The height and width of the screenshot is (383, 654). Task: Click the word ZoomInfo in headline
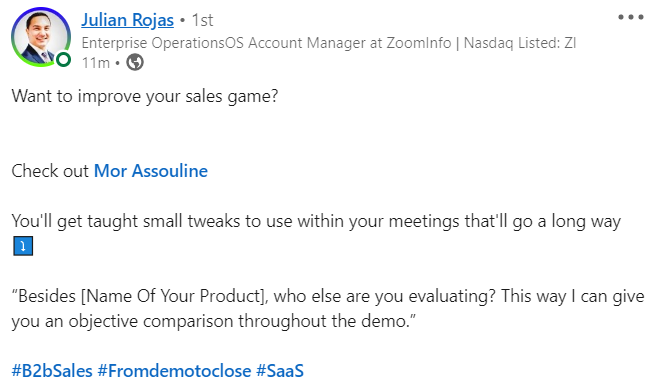(x=419, y=43)
